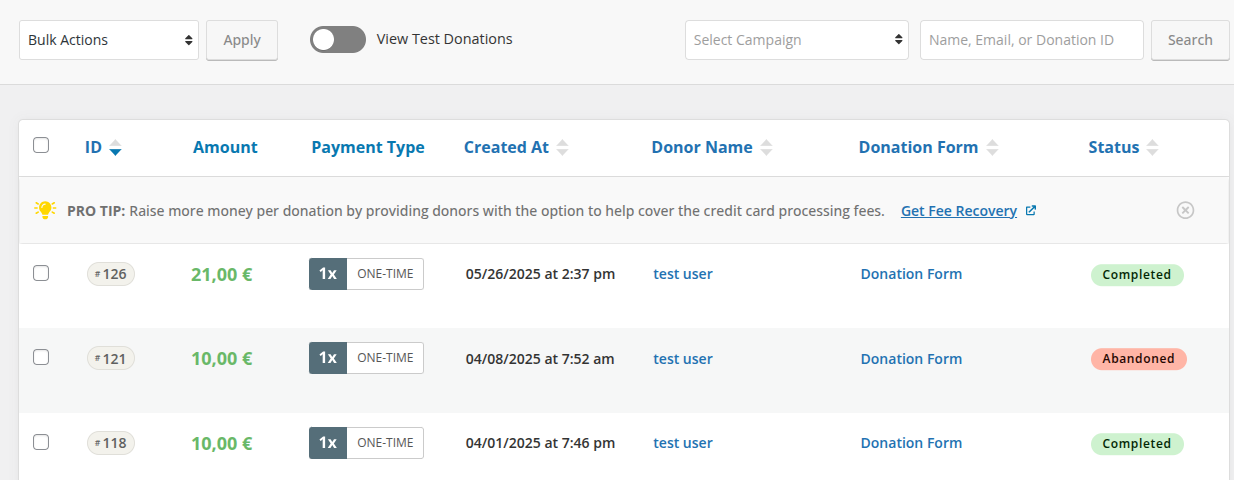Check the select-all donations checkbox
Screen dimensions: 1234x480
(41, 145)
